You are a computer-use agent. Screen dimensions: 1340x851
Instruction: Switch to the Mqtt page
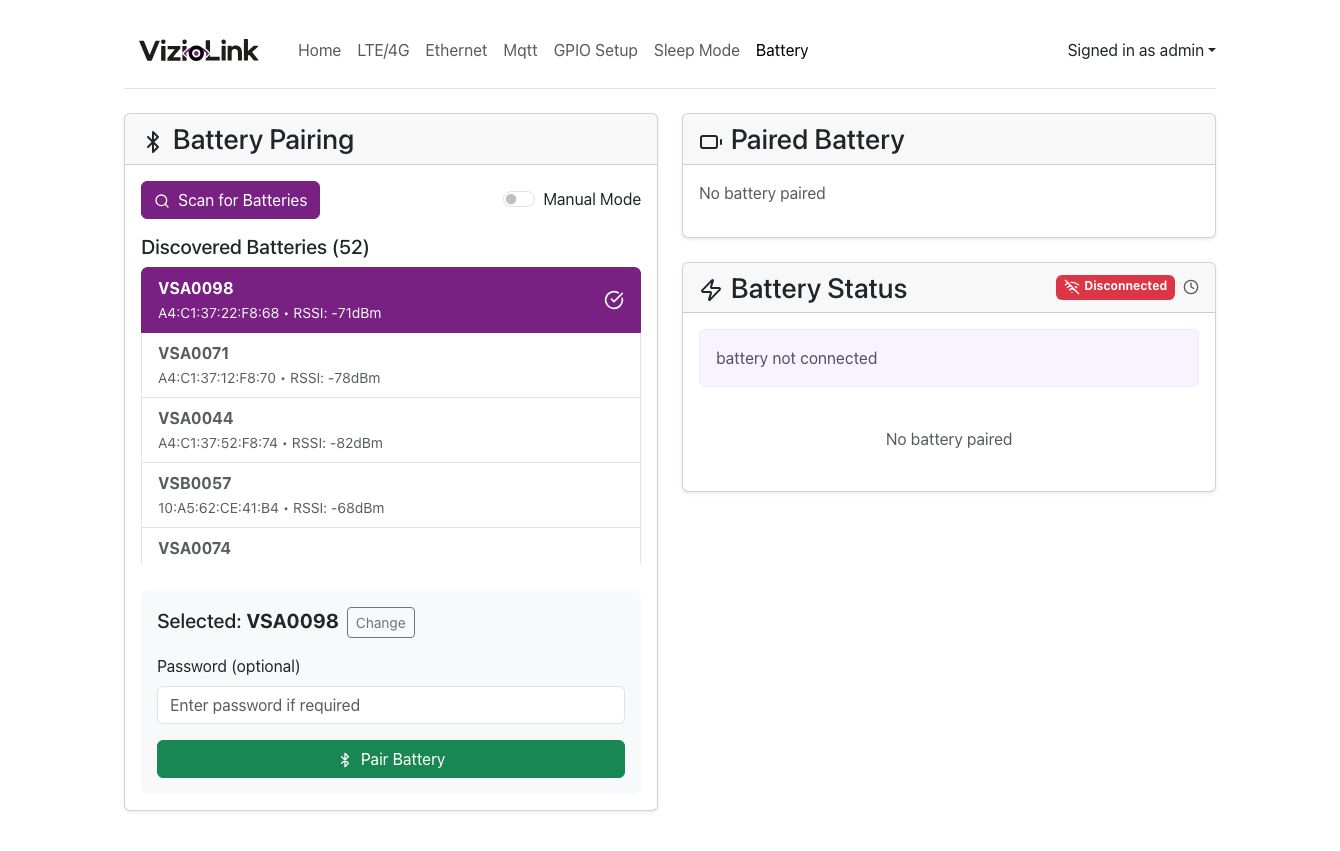coord(520,50)
